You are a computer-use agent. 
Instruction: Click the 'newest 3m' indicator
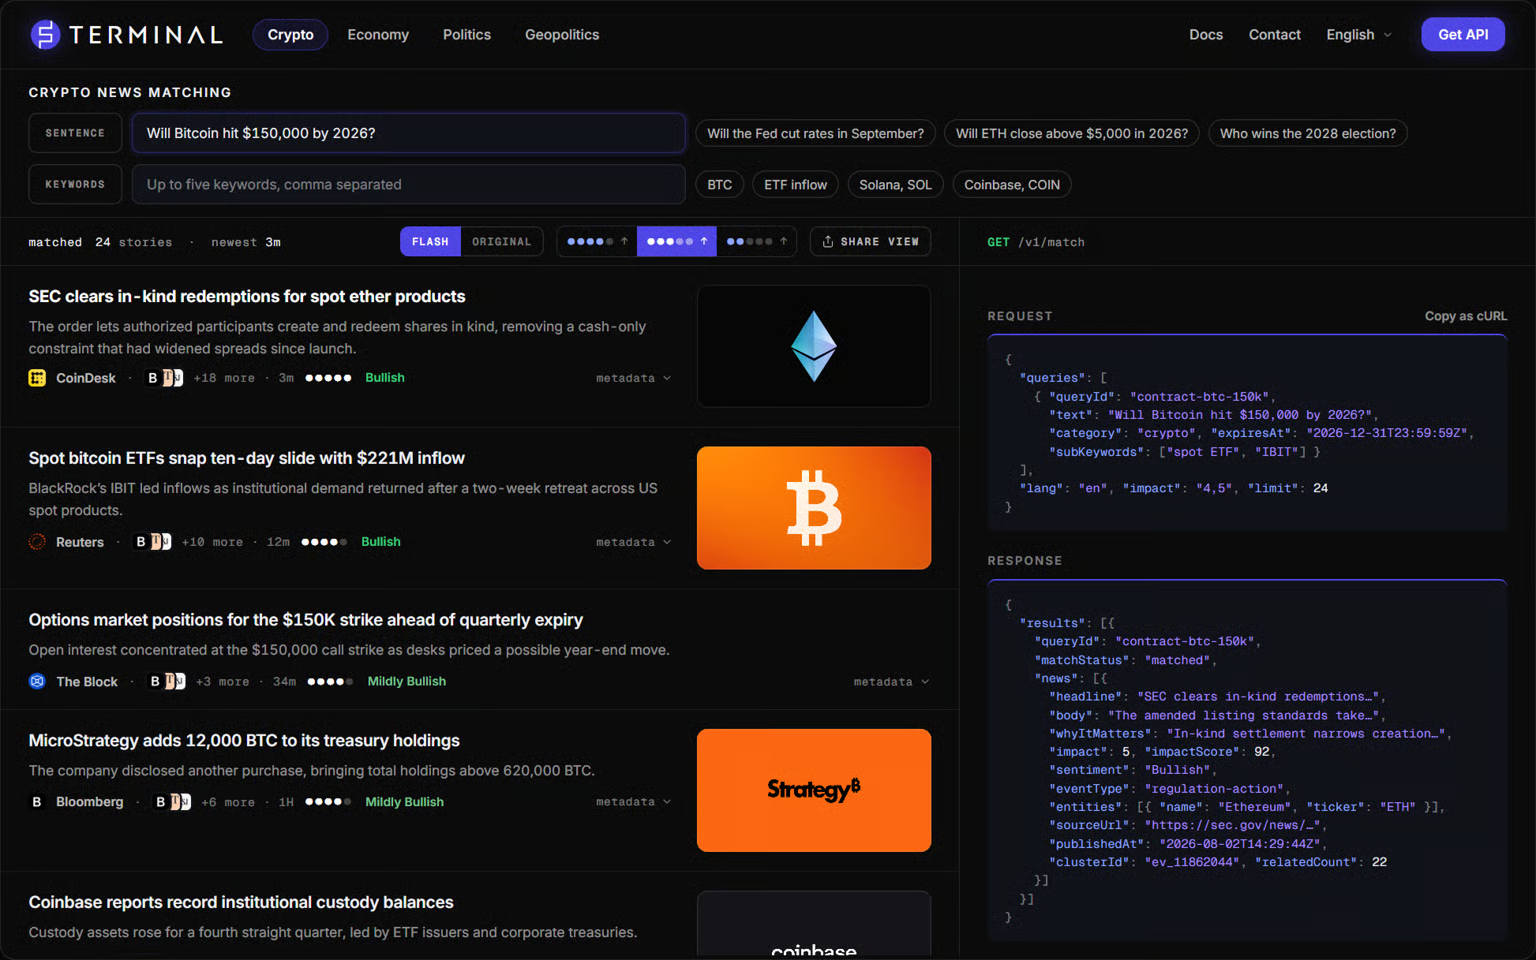pyautogui.click(x=246, y=242)
